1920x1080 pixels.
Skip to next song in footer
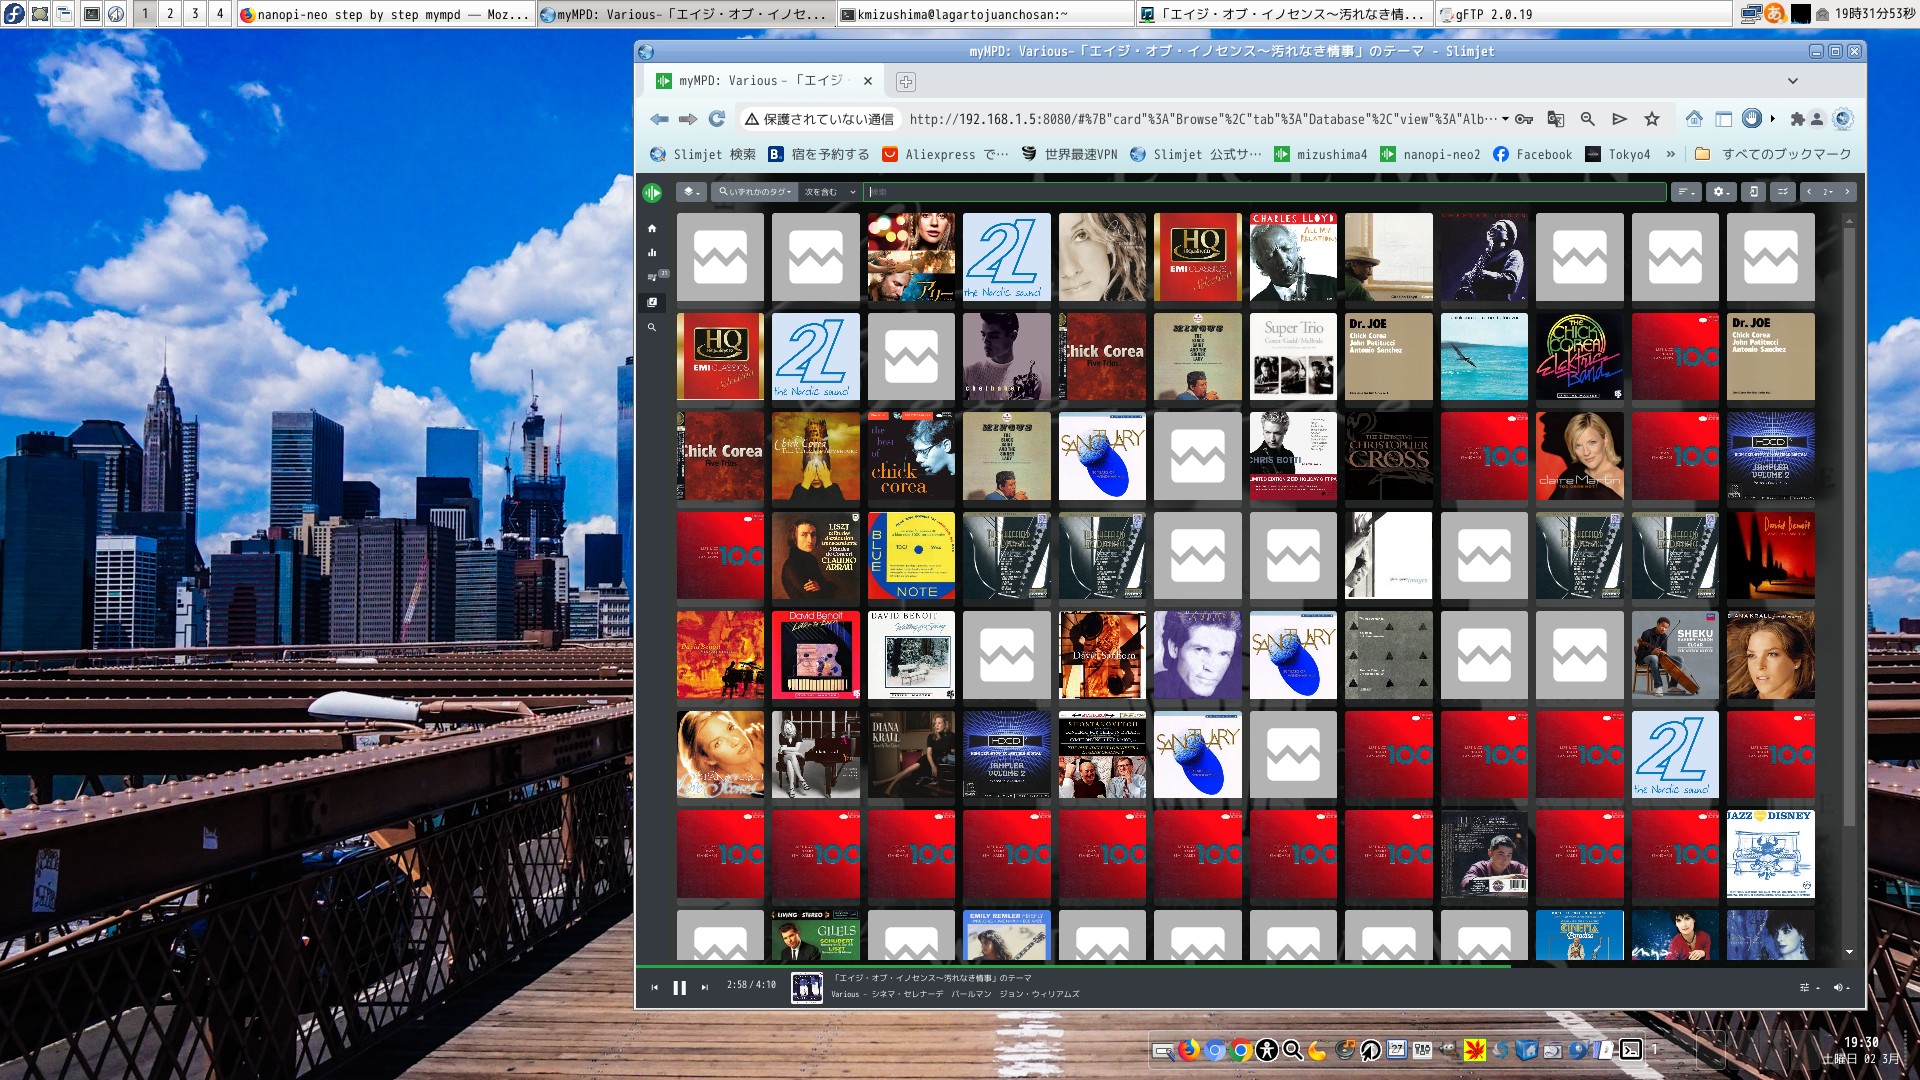(x=705, y=987)
